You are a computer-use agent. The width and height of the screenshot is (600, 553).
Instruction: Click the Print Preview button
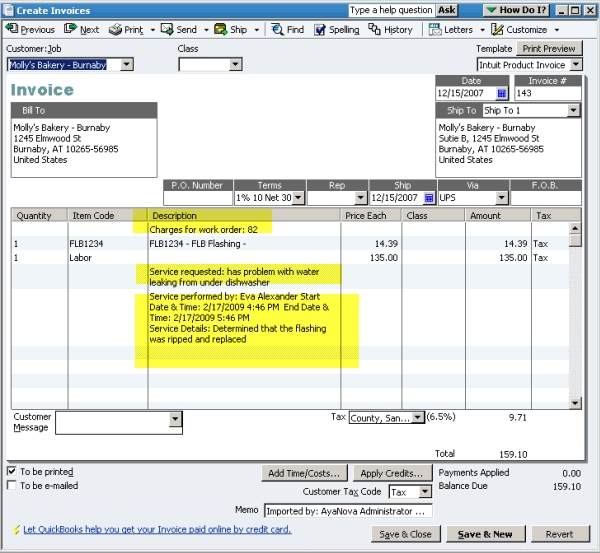[x=549, y=49]
